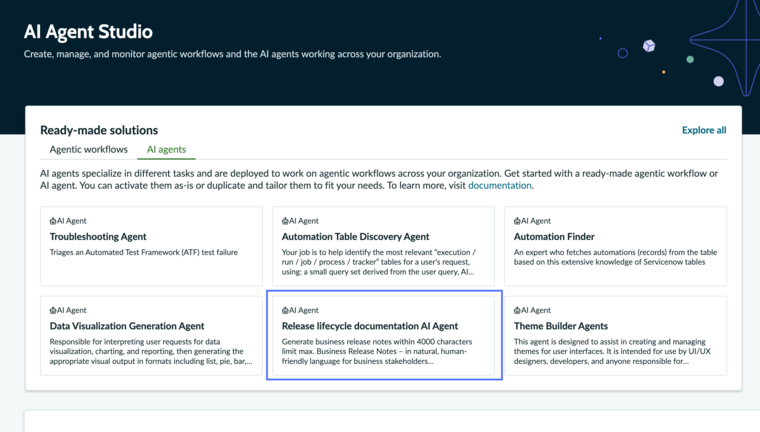Click the Ready-made solutions heading

(x=99, y=130)
